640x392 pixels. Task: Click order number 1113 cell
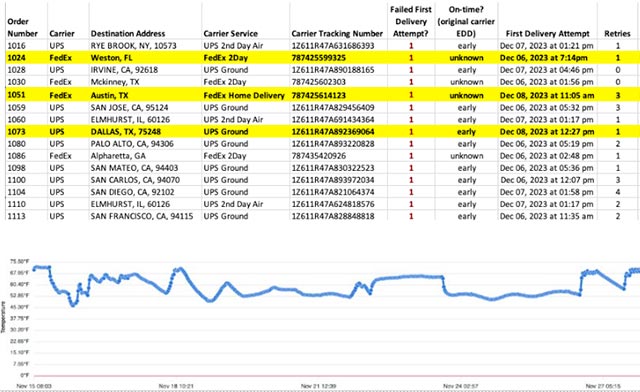[16, 216]
